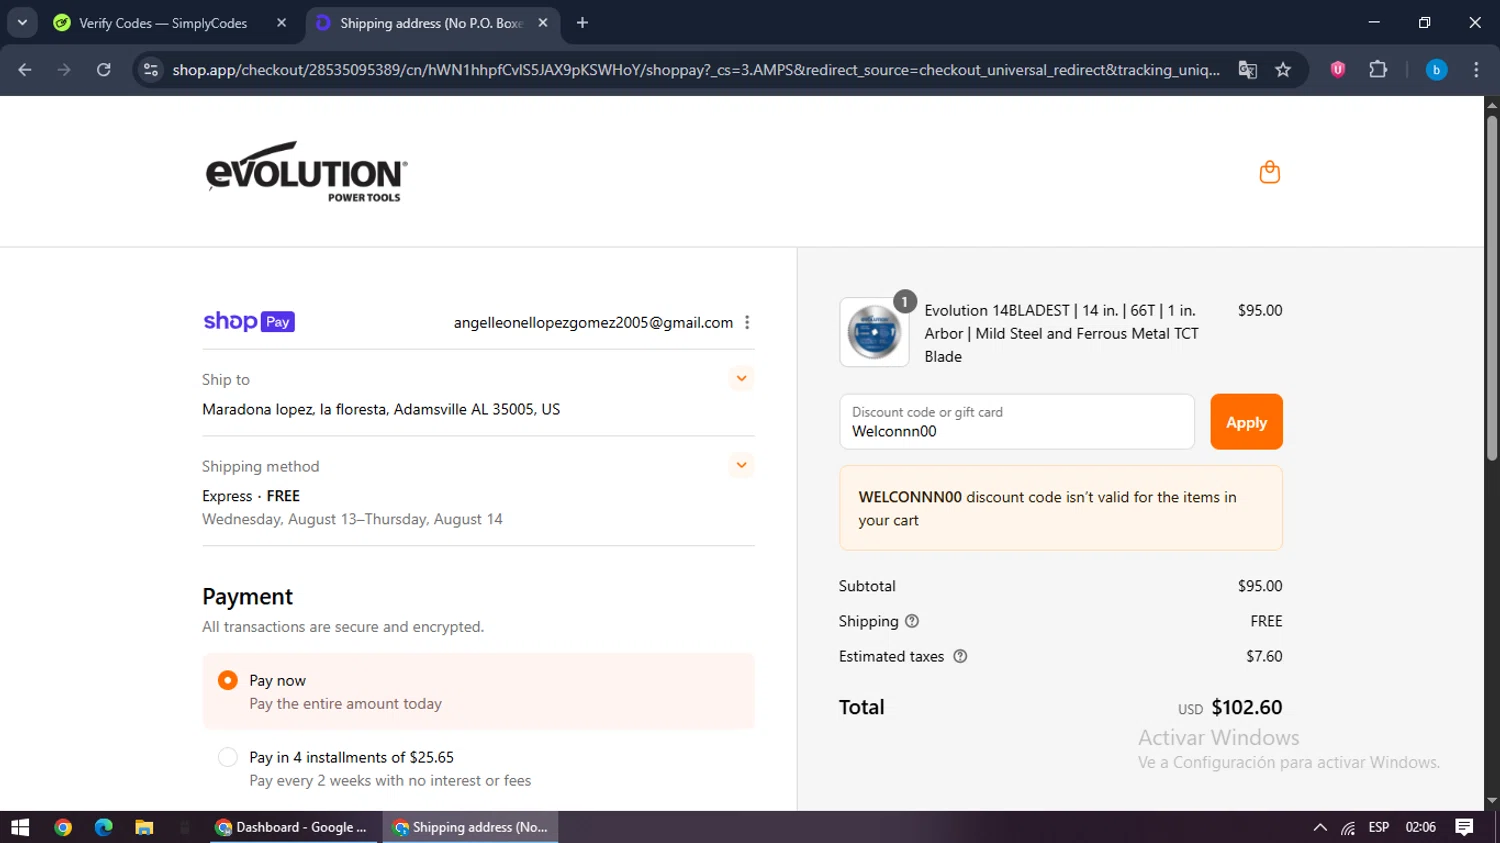The image size is (1500, 843).
Task: Click the 02:06 taskbar clock
Action: click(x=1421, y=827)
